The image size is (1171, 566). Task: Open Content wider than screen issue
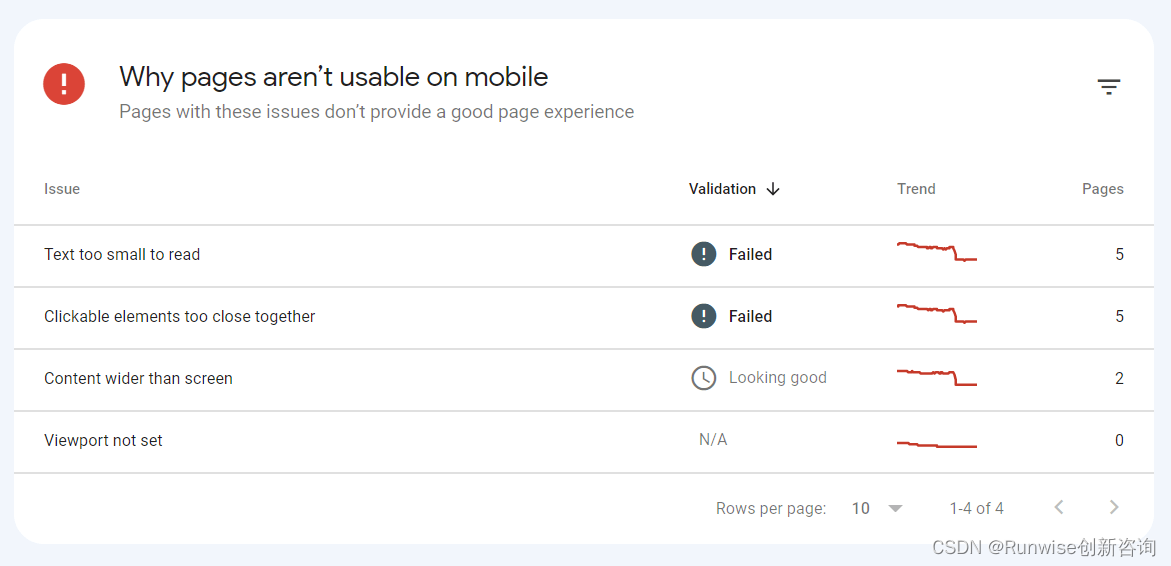click(138, 379)
